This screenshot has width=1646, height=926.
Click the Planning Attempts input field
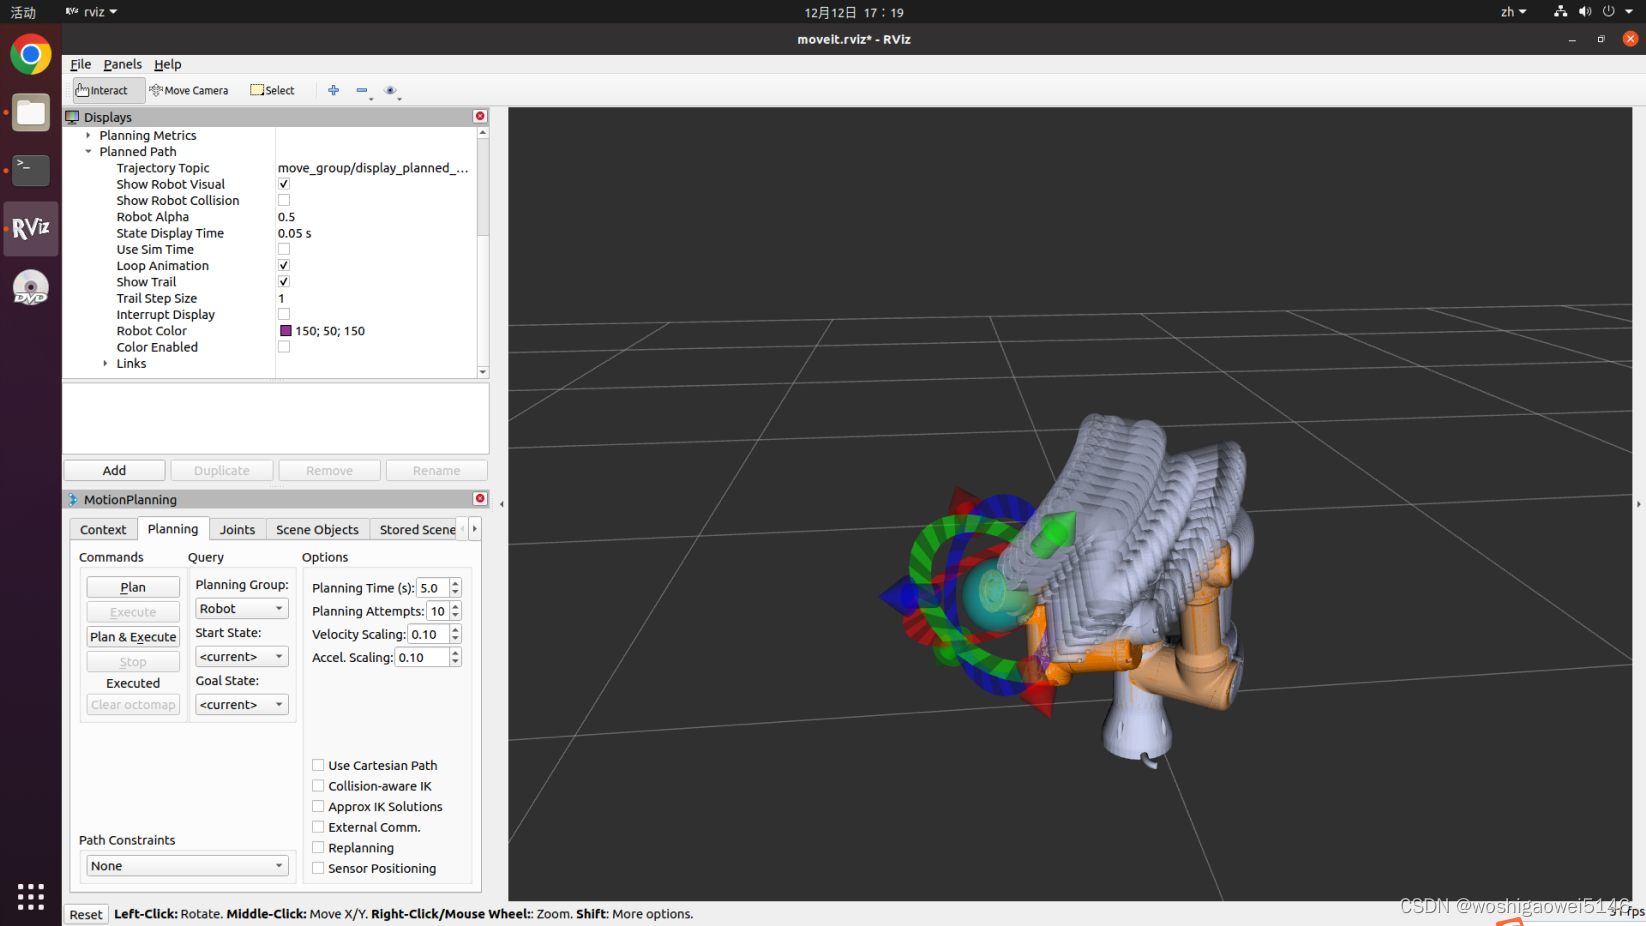pyautogui.click(x=438, y=611)
